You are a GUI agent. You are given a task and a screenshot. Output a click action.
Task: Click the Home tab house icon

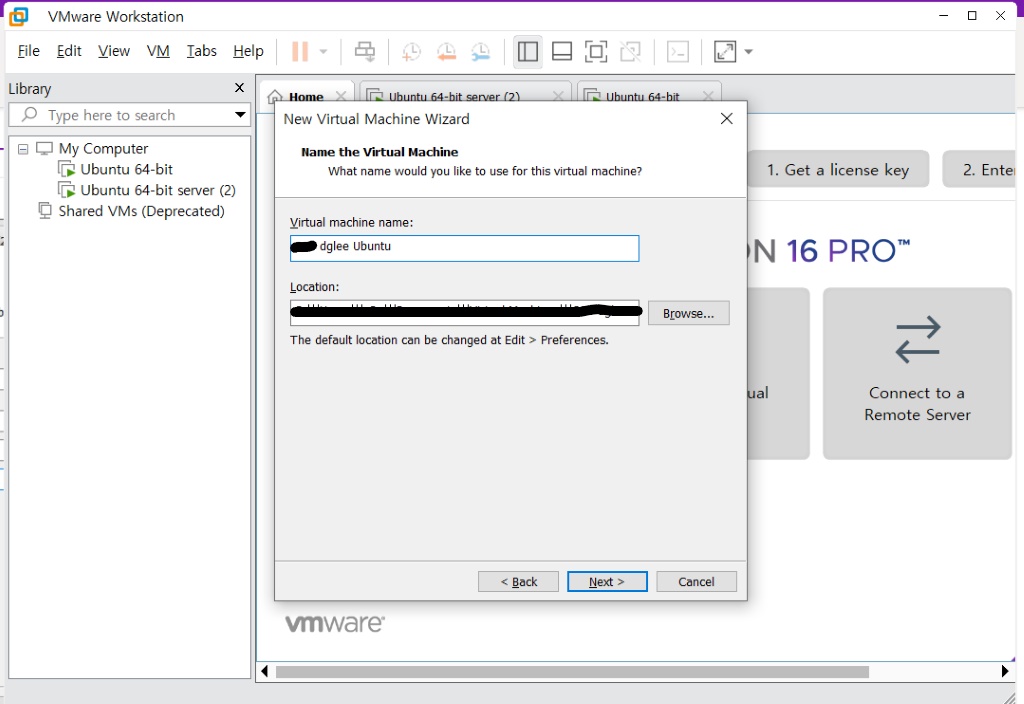pos(276,97)
